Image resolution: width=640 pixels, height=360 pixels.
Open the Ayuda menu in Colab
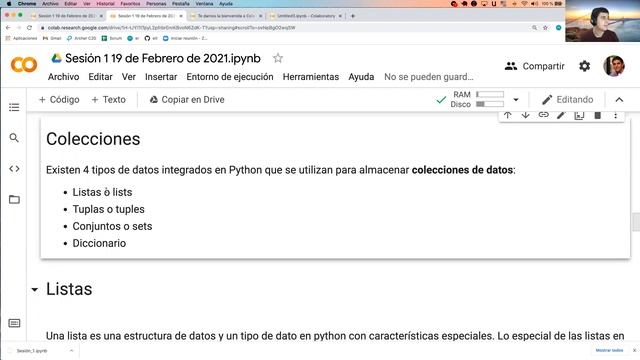(x=361, y=77)
